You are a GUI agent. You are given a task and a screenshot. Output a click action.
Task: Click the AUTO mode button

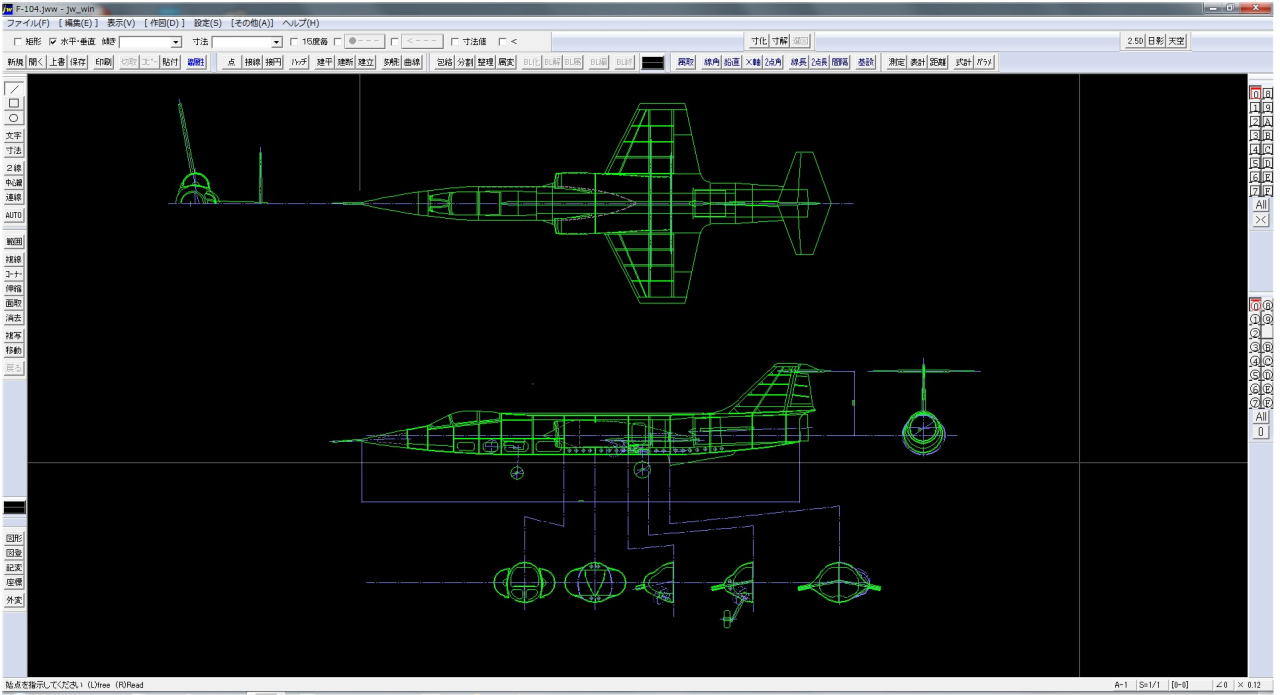point(14,215)
